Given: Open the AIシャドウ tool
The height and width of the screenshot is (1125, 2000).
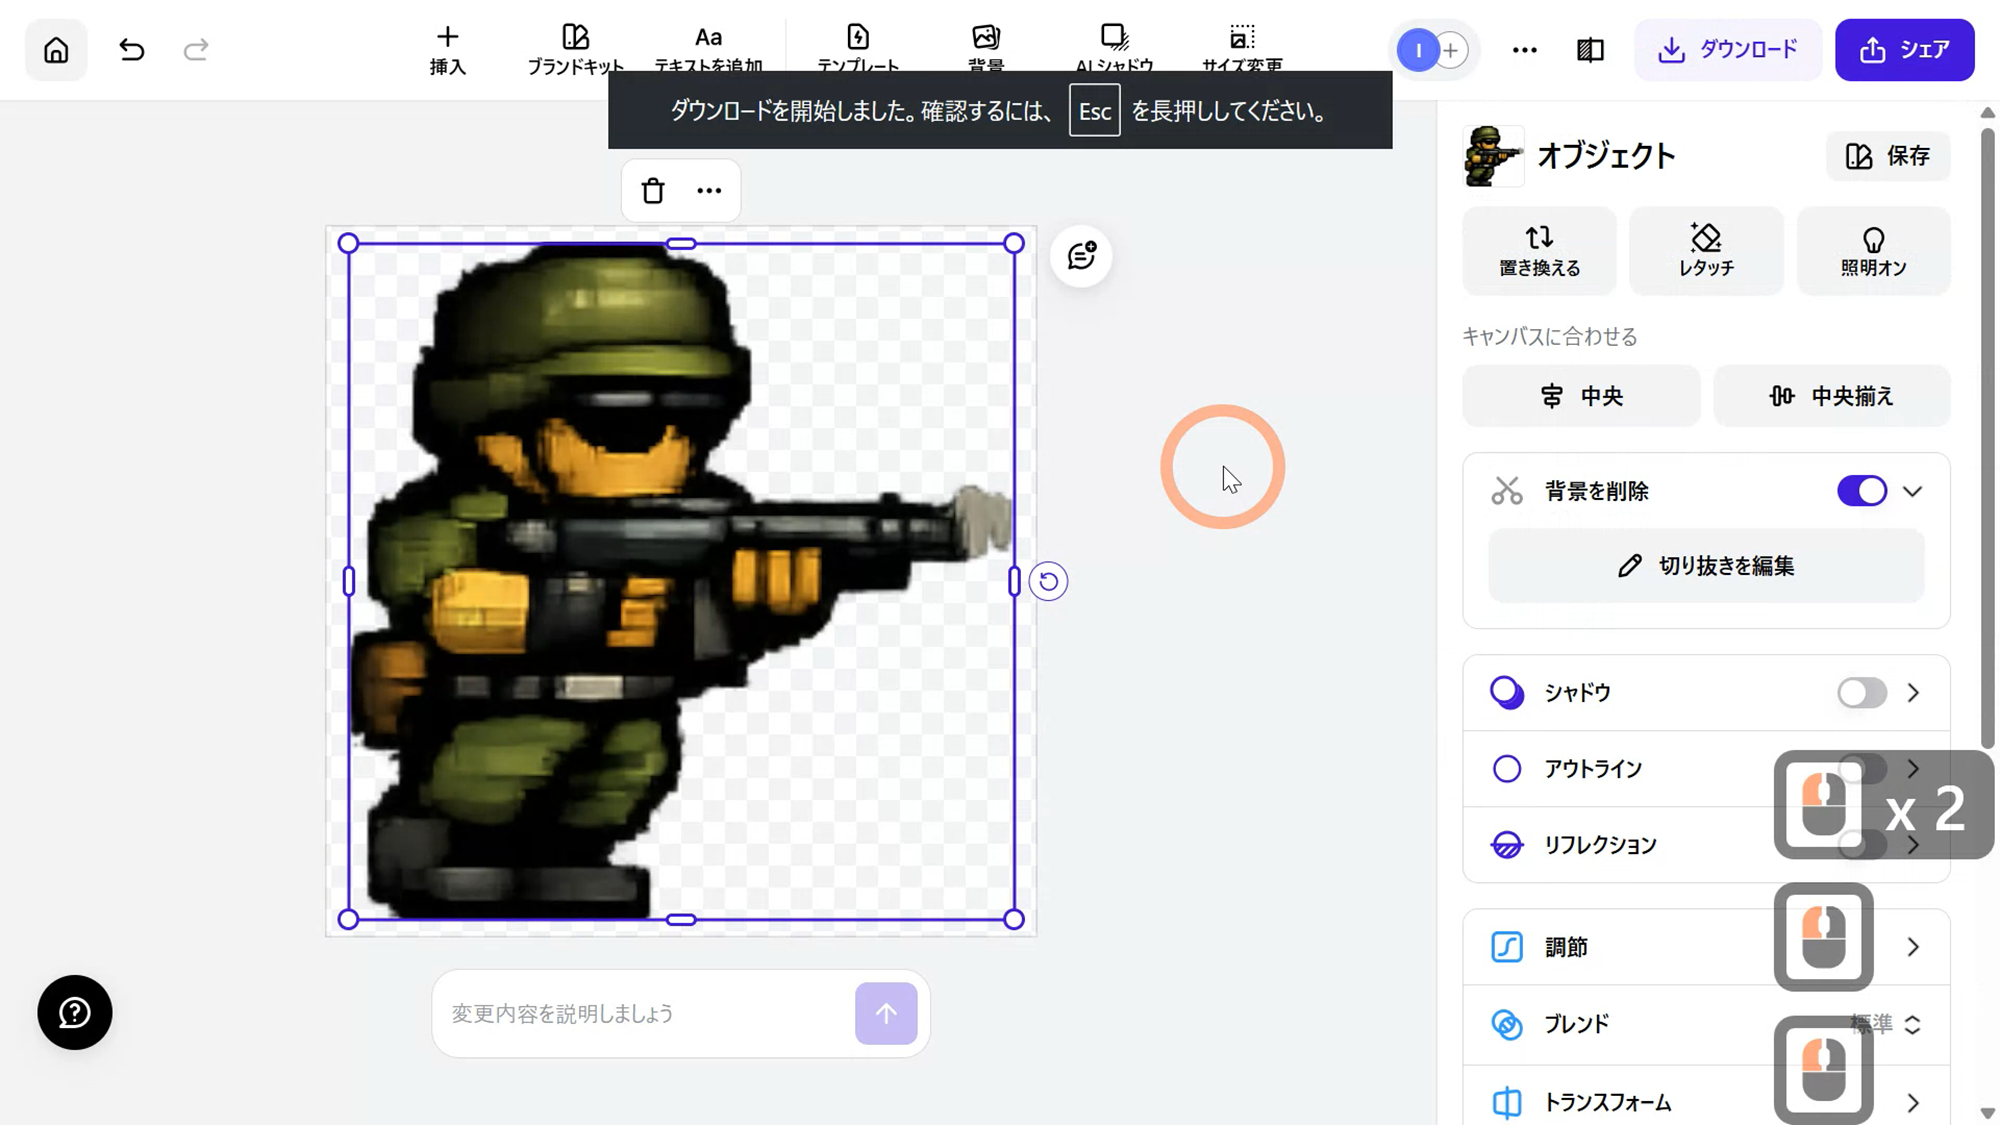Looking at the screenshot, I should [x=1114, y=50].
